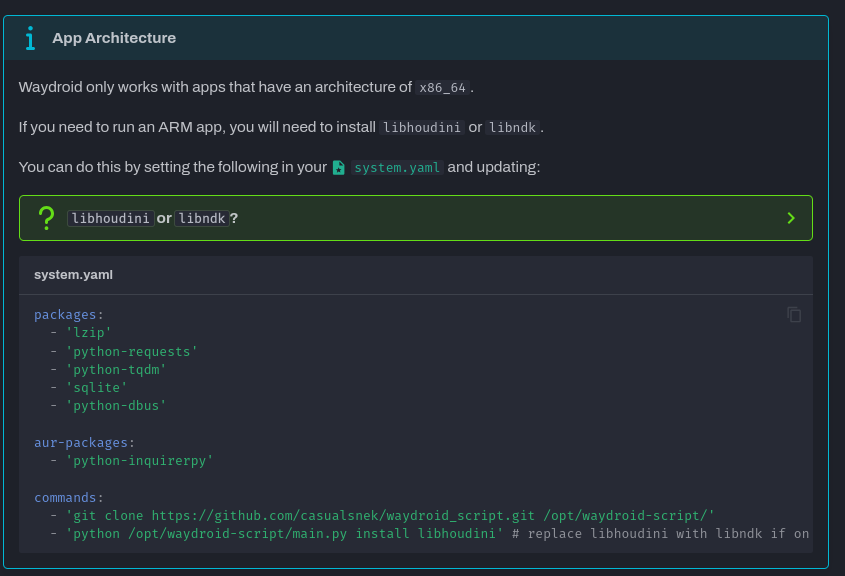Open the inline system.yaml file link
This screenshot has width=845, height=576.
pyautogui.click(x=397, y=168)
